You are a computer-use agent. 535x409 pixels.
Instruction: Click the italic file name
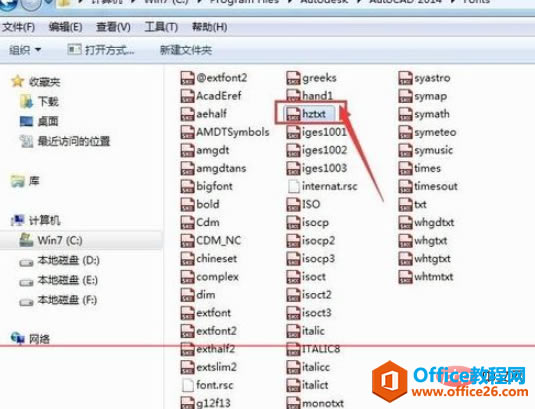pyautogui.click(x=313, y=331)
